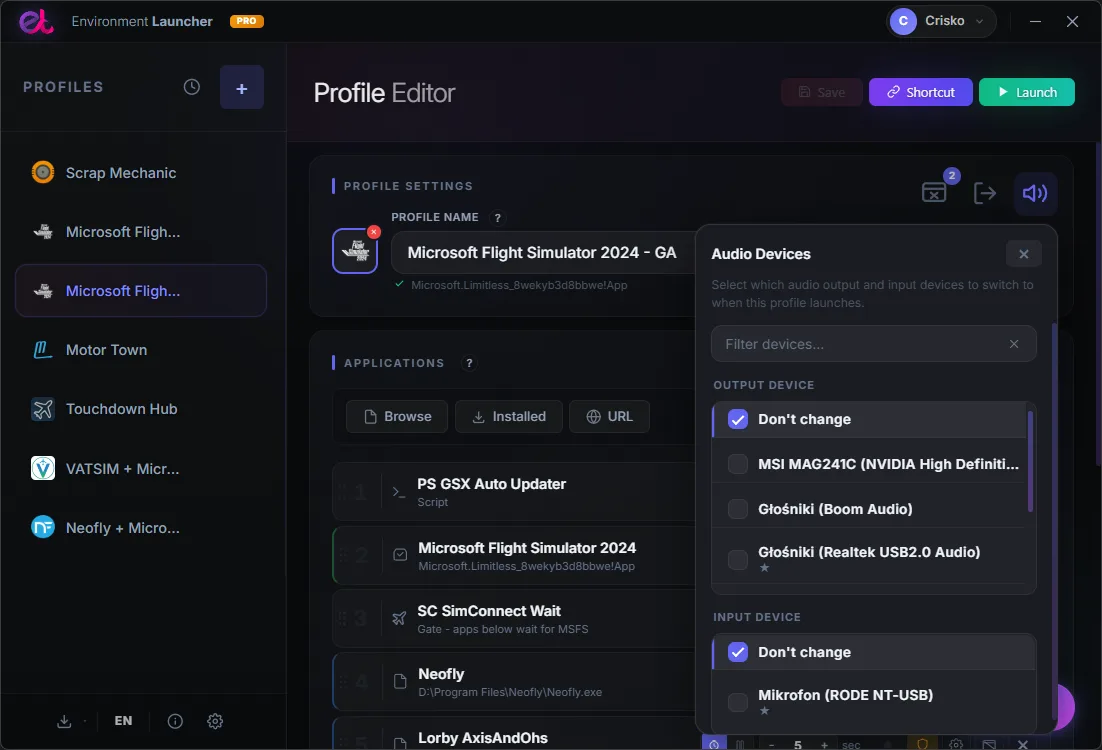Click the profile icon thumbnail beside Profile Name

click(x=355, y=251)
